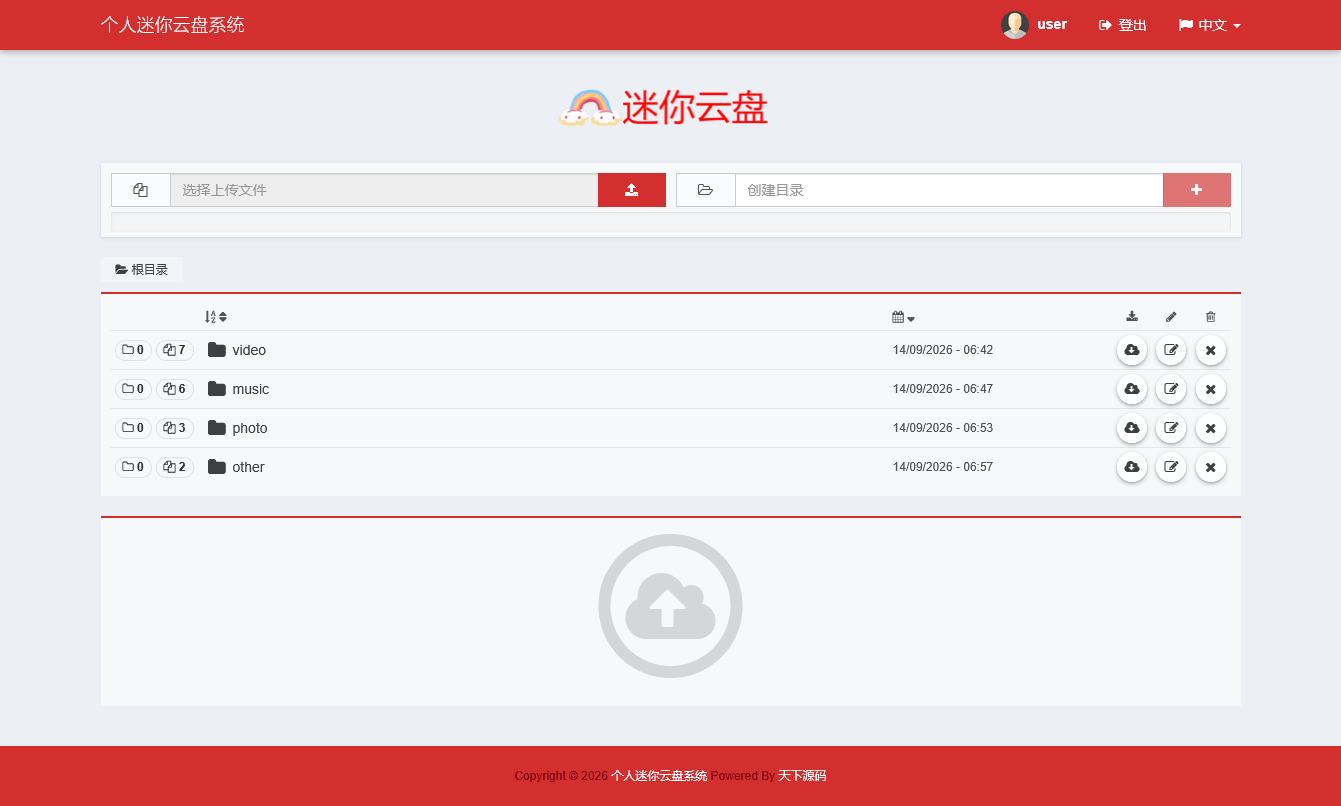Focus the 创建目录 input field
Image resolution: width=1341 pixels, height=806 pixels.
click(949, 190)
